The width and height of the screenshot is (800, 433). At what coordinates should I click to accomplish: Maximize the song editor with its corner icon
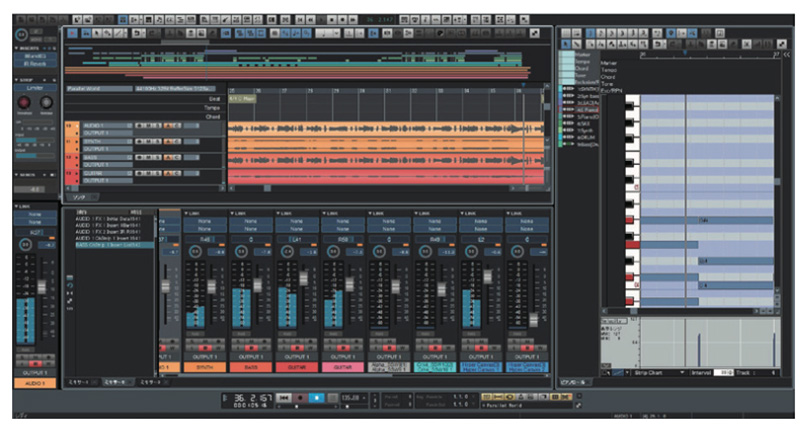point(534,33)
